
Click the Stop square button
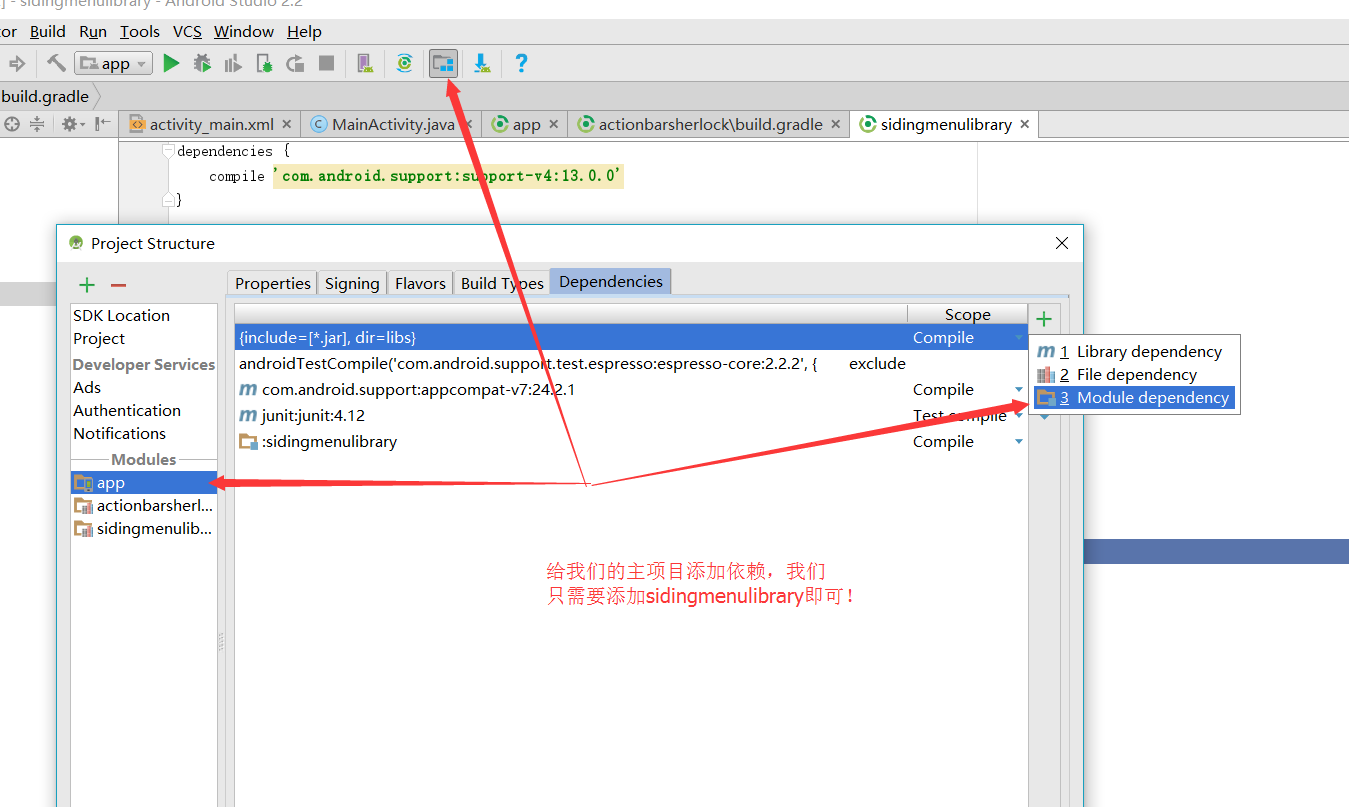click(326, 63)
